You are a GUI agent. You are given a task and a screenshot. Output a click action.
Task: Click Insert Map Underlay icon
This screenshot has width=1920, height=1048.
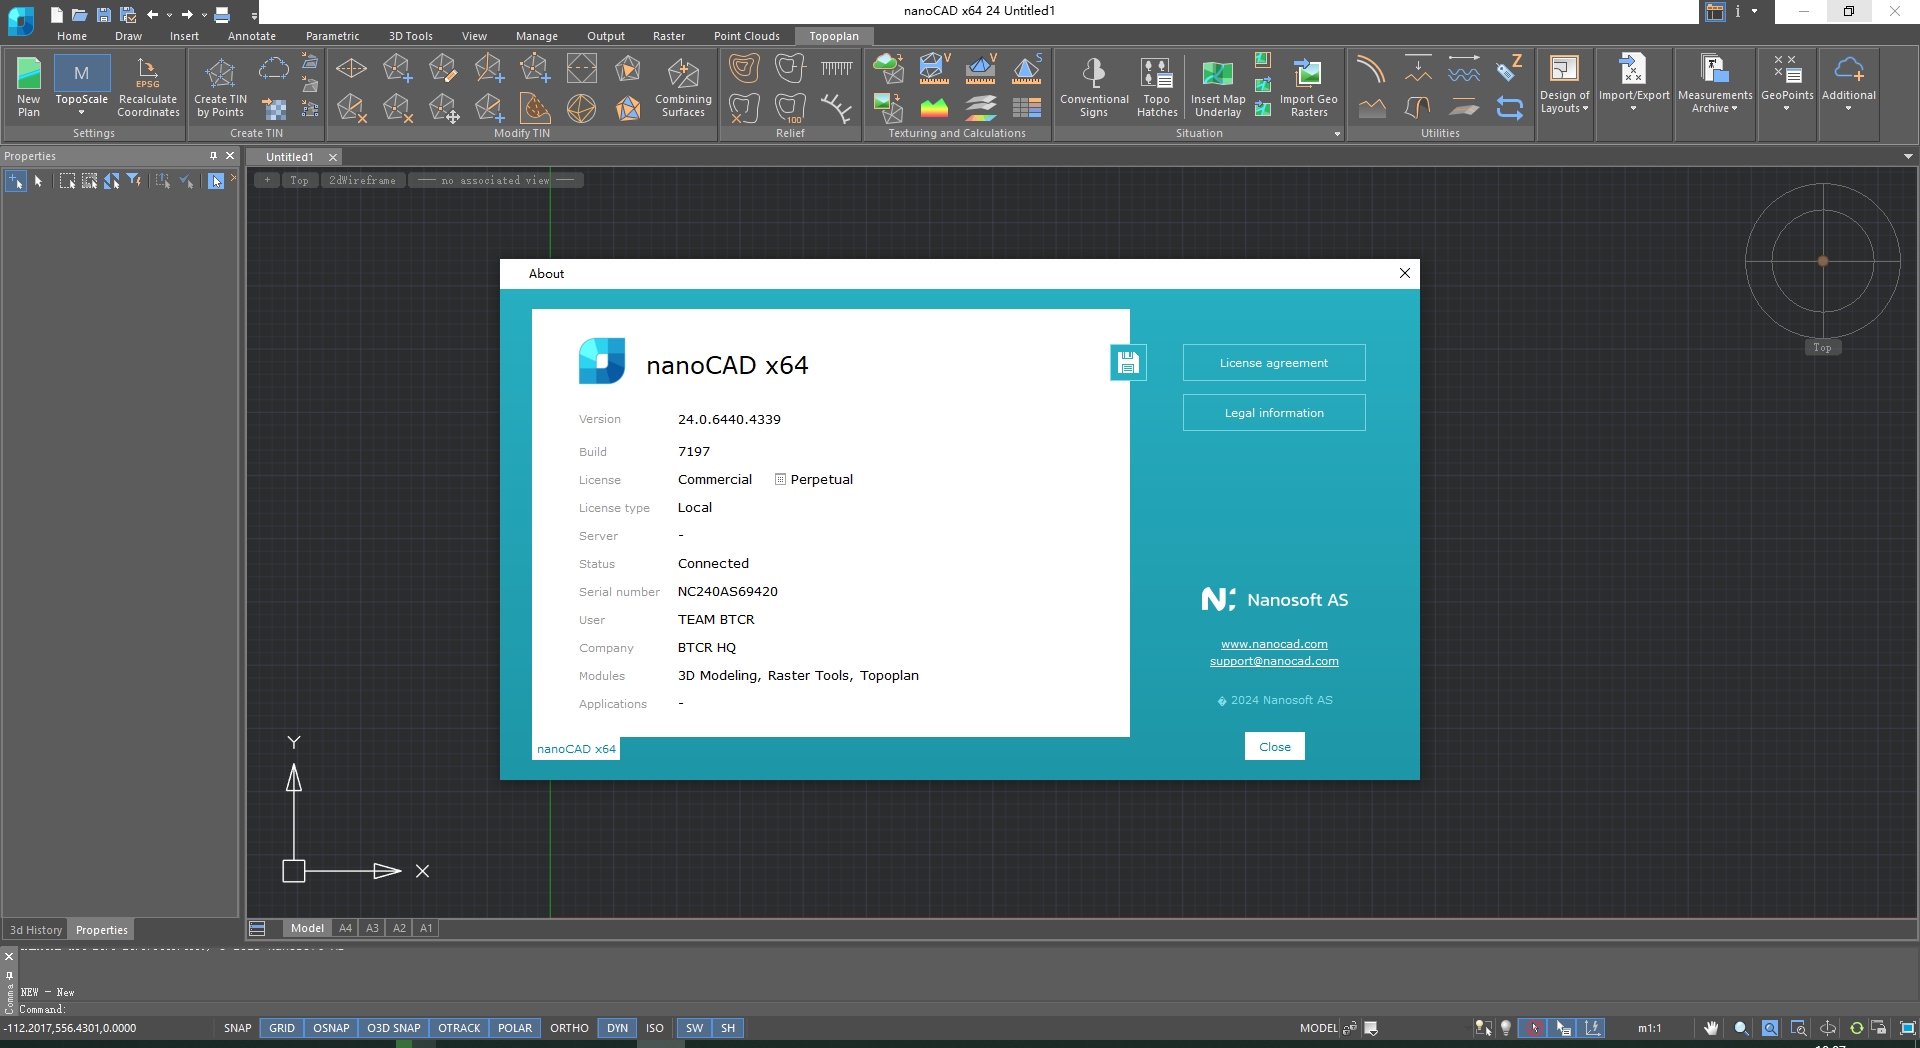click(1217, 86)
